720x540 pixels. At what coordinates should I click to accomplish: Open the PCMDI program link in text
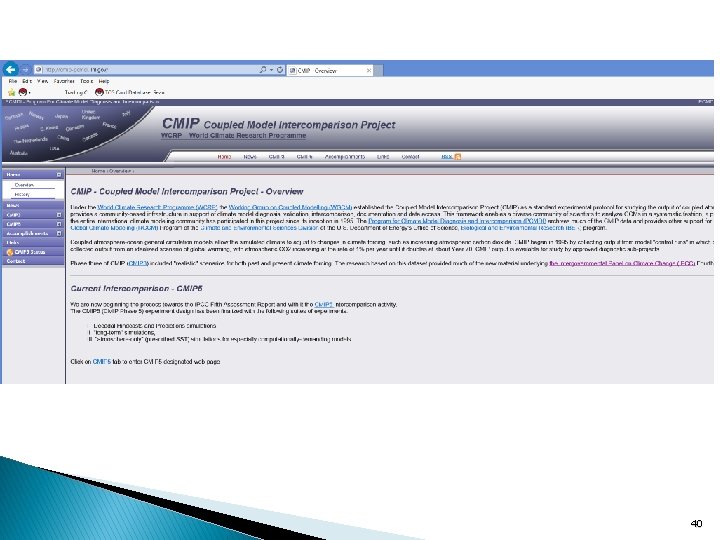(x=457, y=221)
